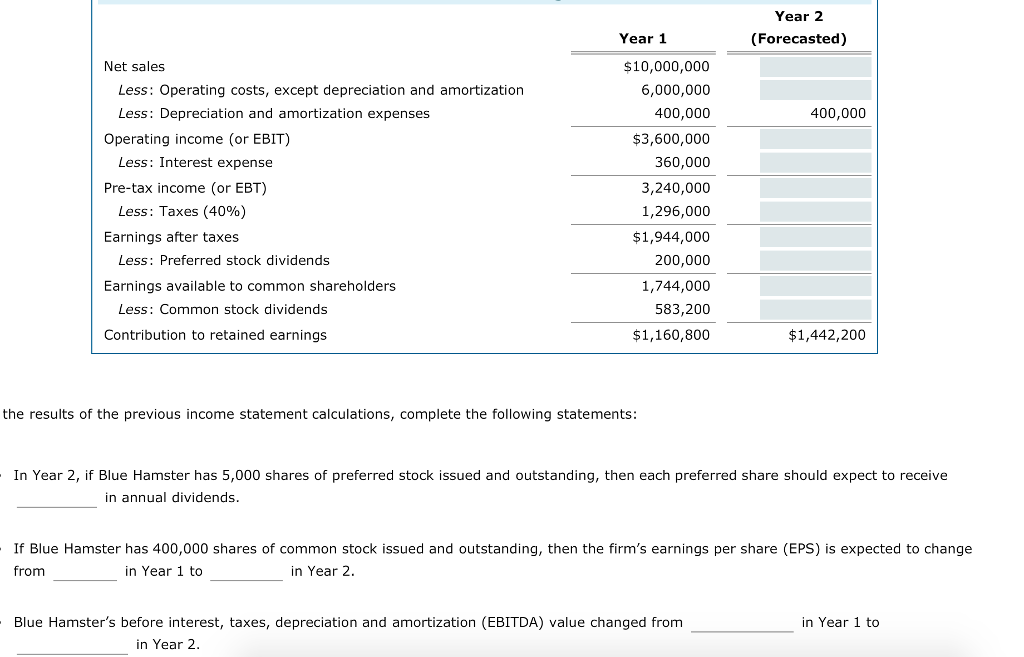
Task: Click the Year 2 Earnings after taxes field
Action: (800, 237)
